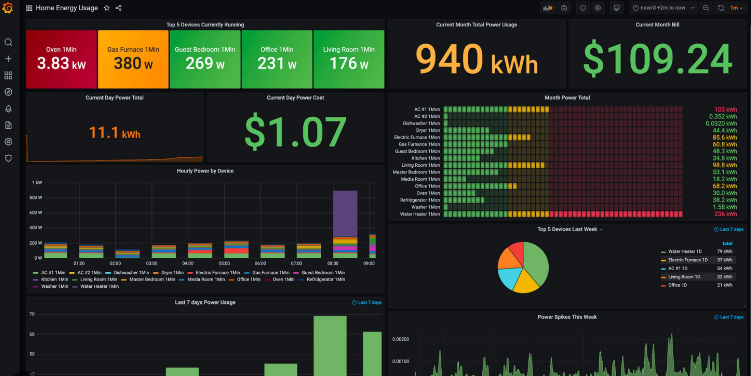Expand the 1m refresh interval dropdown

tap(736, 8)
